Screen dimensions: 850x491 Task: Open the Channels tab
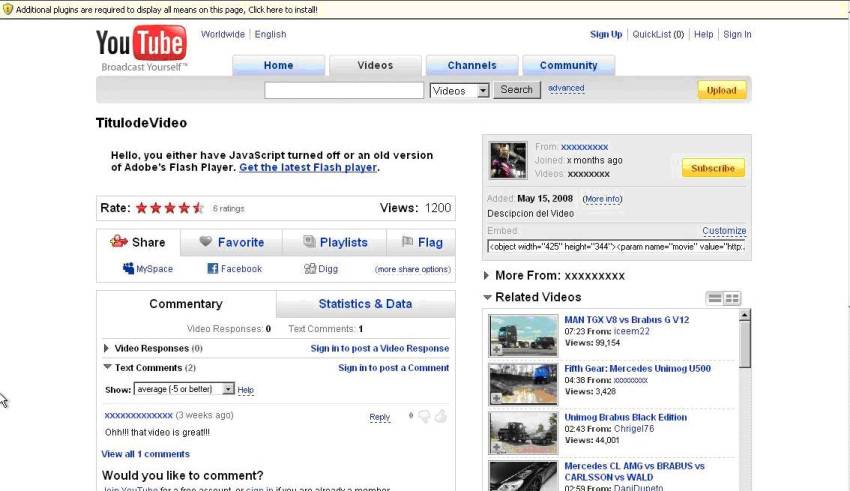tap(472, 65)
